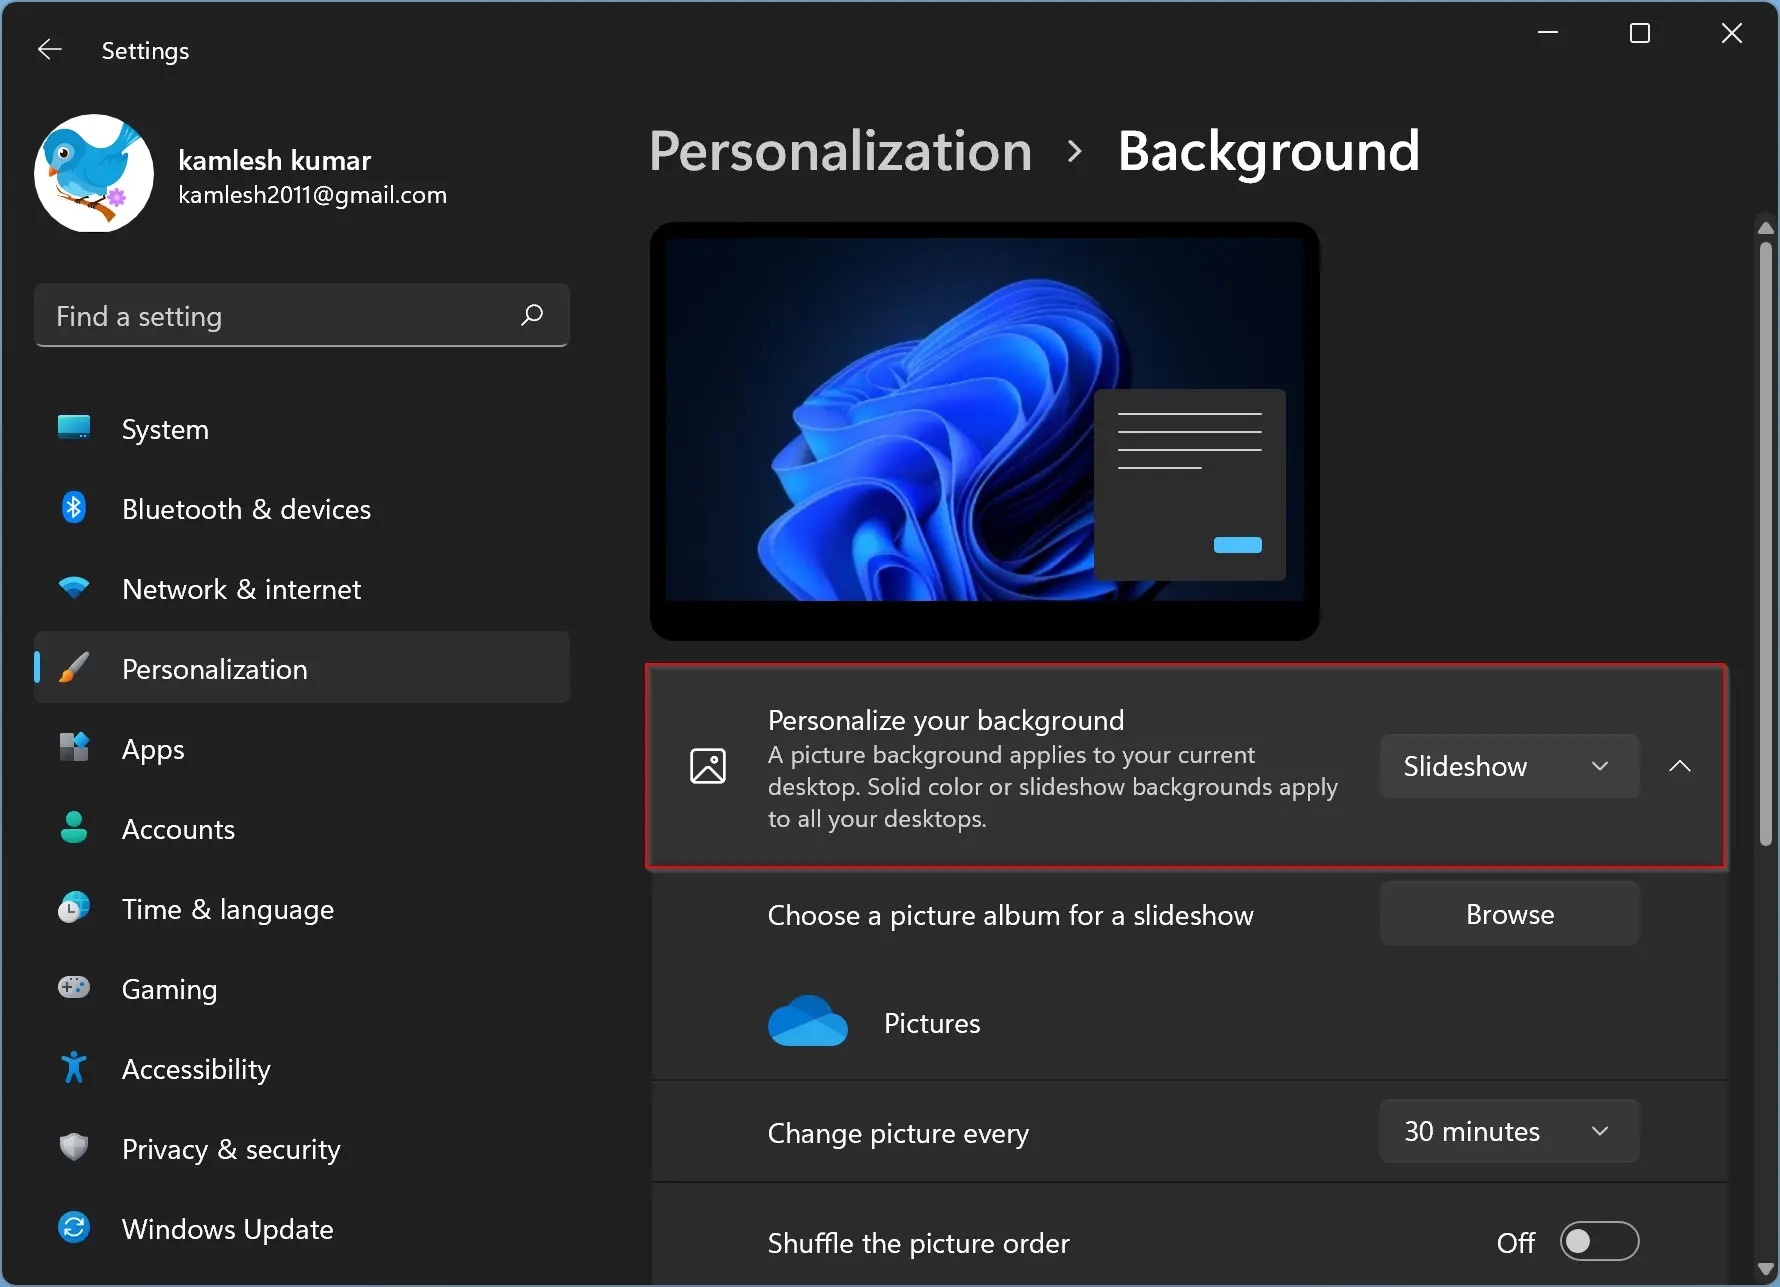1780x1287 pixels.
Task: Click the Privacy shield icon
Action: tap(74, 1148)
